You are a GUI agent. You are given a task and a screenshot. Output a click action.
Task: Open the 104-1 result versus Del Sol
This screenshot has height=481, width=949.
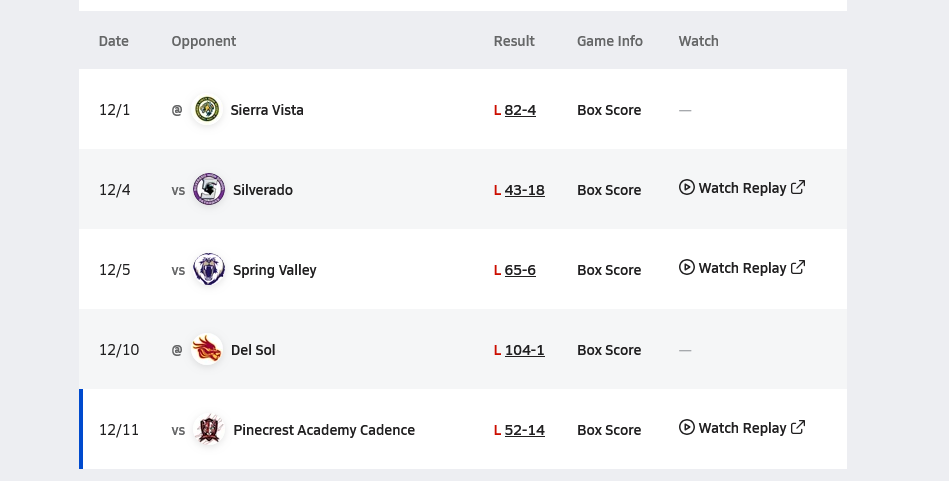[x=525, y=350]
